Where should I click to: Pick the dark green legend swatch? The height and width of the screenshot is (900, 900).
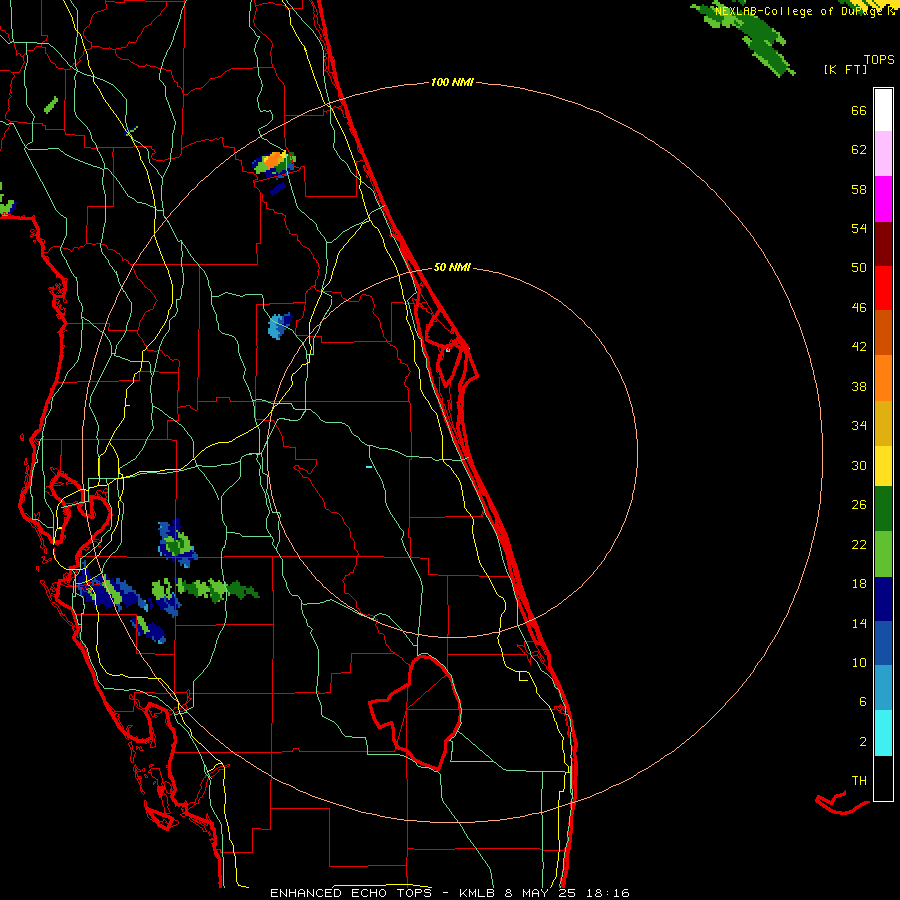883,509
